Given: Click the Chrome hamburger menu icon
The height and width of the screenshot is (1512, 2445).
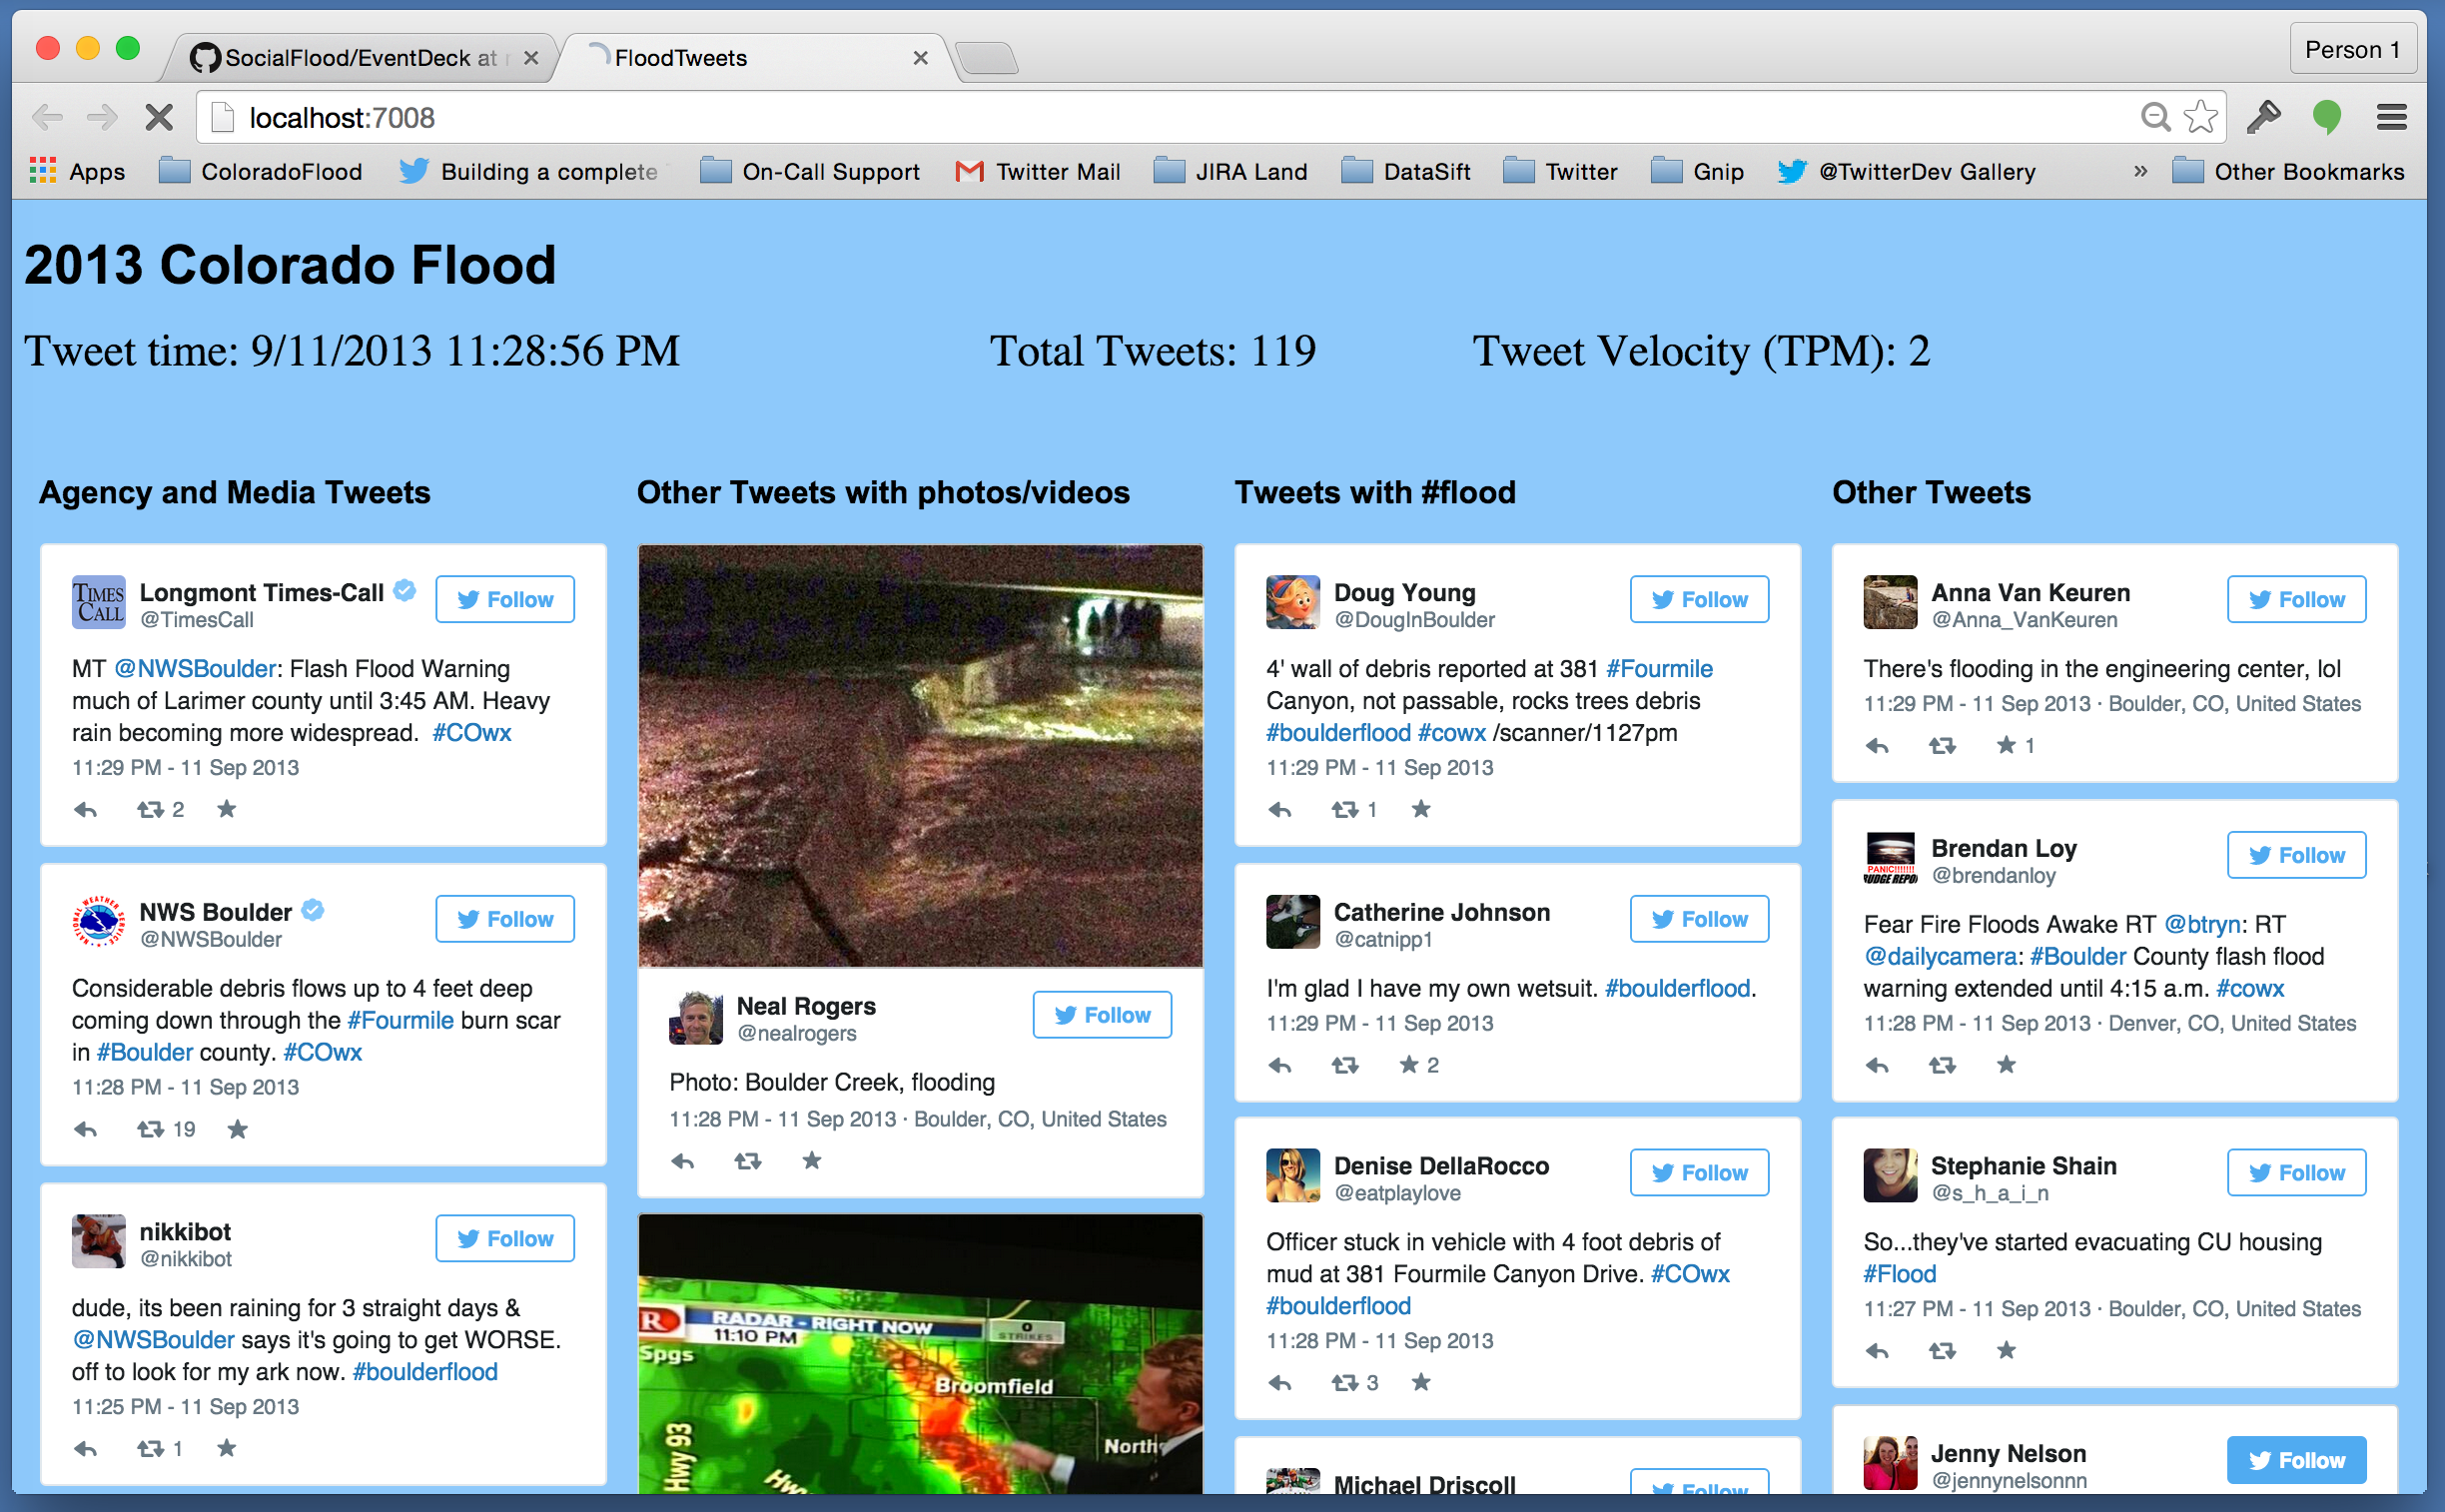Looking at the screenshot, I should [2391, 118].
